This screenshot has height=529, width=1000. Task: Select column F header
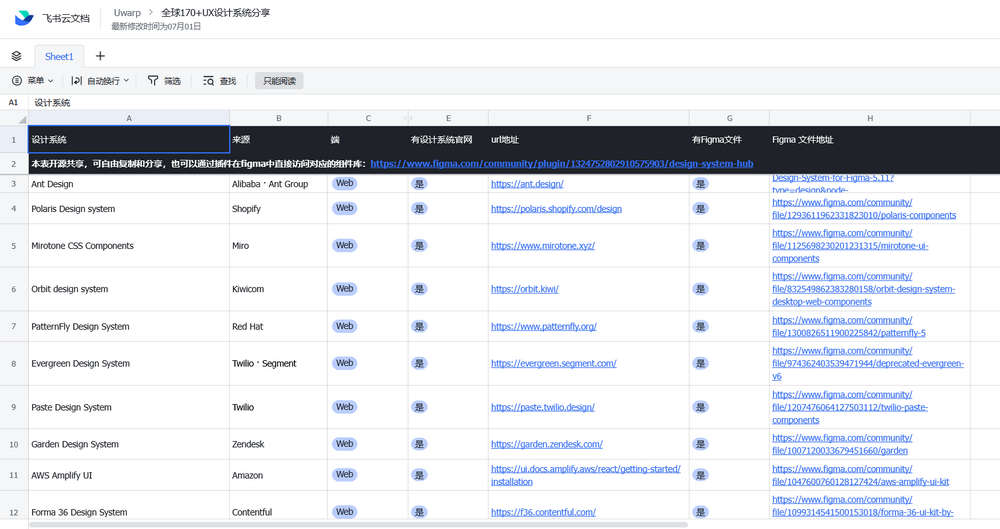point(589,118)
